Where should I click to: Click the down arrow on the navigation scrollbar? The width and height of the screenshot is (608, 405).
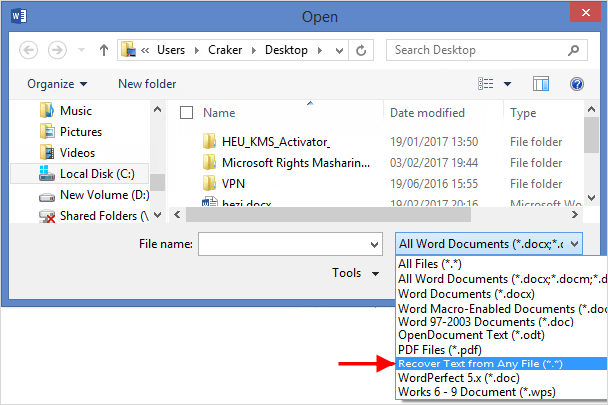pos(157,215)
